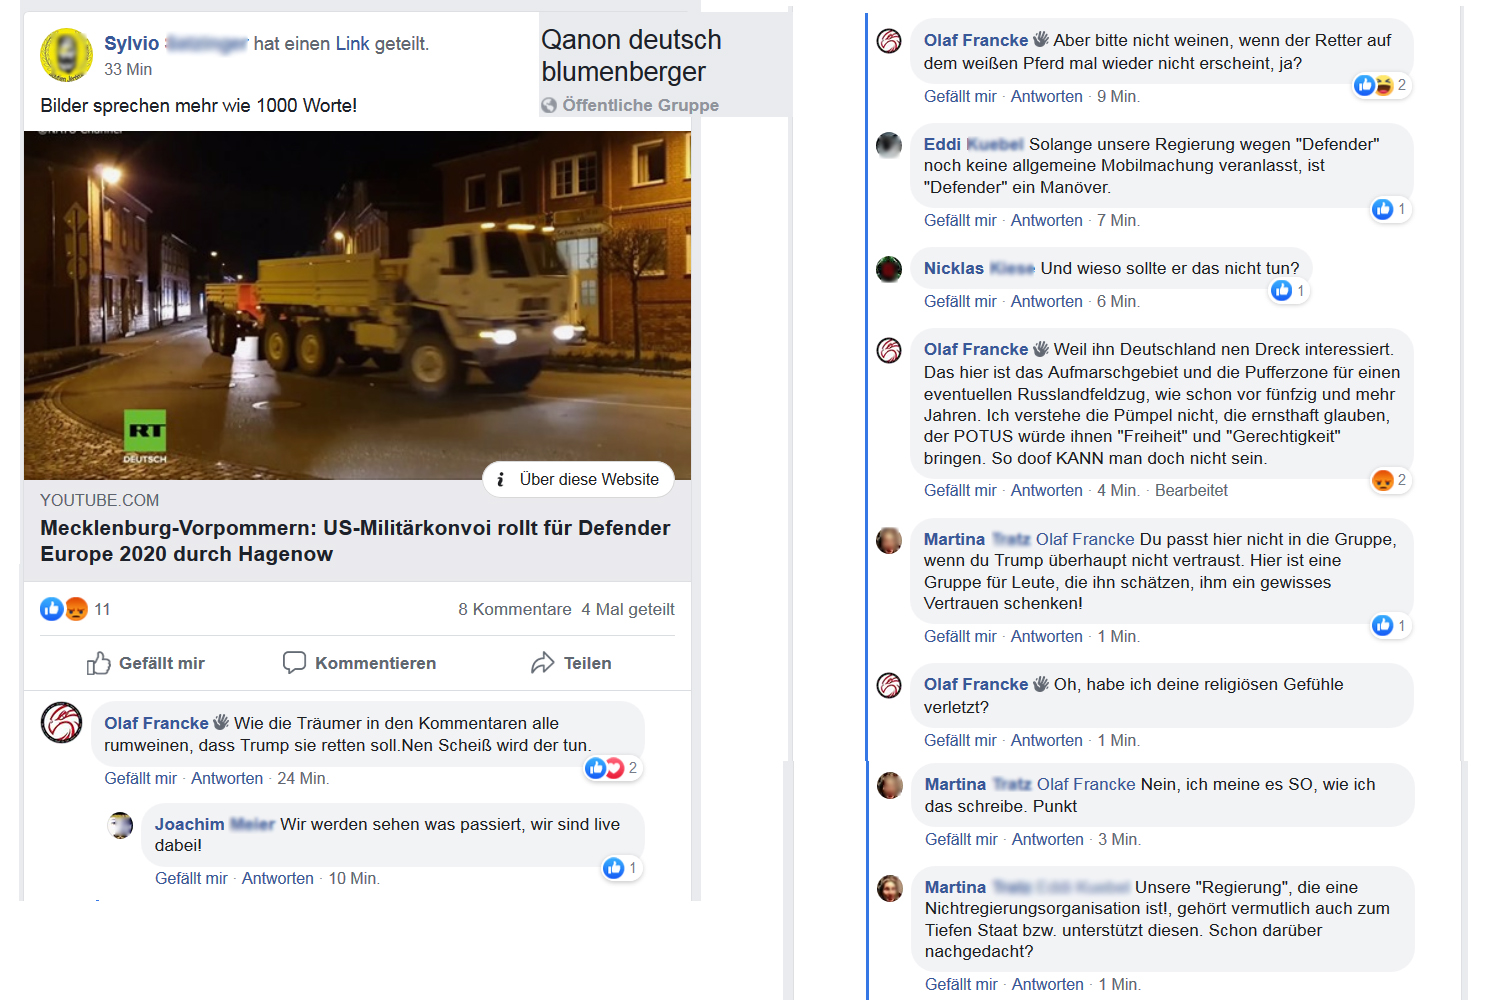Open the RT Deutsch video thumbnail
Image resolution: width=1500 pixels, height=1000 pixels.
coord(357,305)
